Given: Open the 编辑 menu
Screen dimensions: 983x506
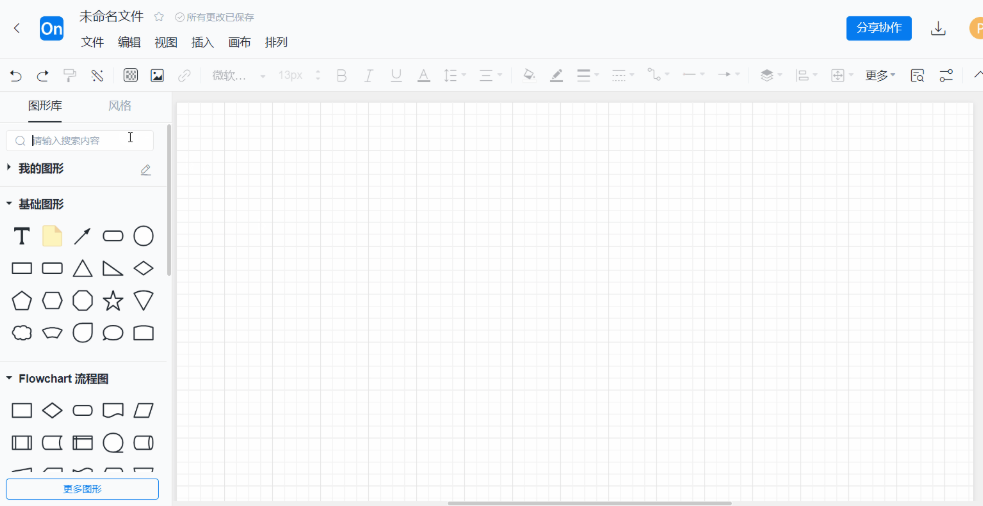Looking at the screenshot, I should [130, 43].
